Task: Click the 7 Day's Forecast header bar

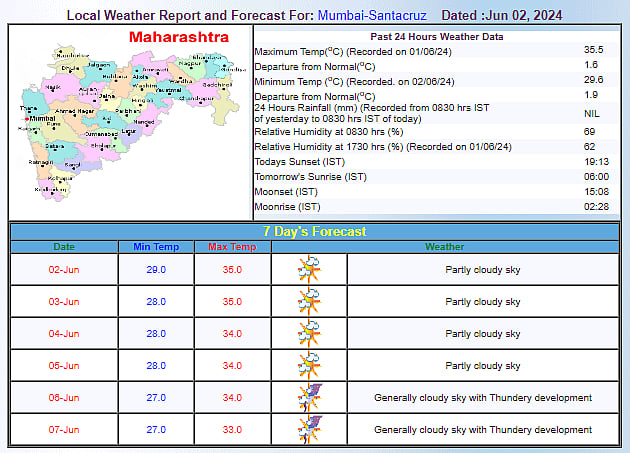Action: (x=314, y=231)
